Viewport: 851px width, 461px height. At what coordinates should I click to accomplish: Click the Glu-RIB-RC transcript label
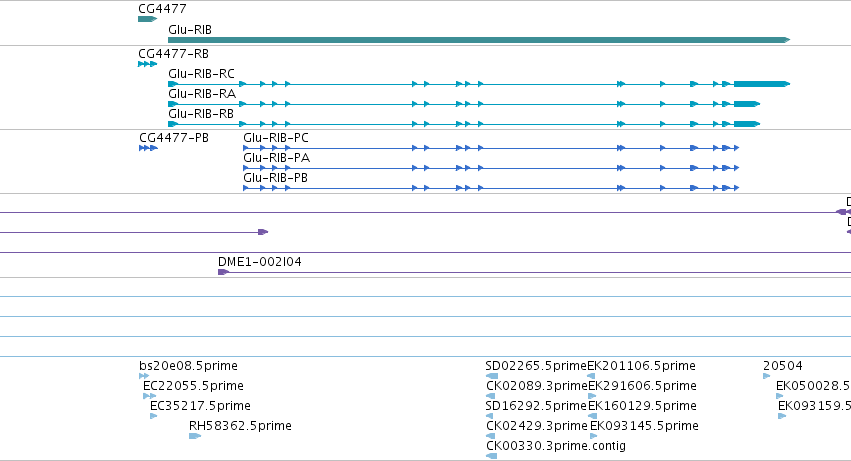[x=201, y=74]
